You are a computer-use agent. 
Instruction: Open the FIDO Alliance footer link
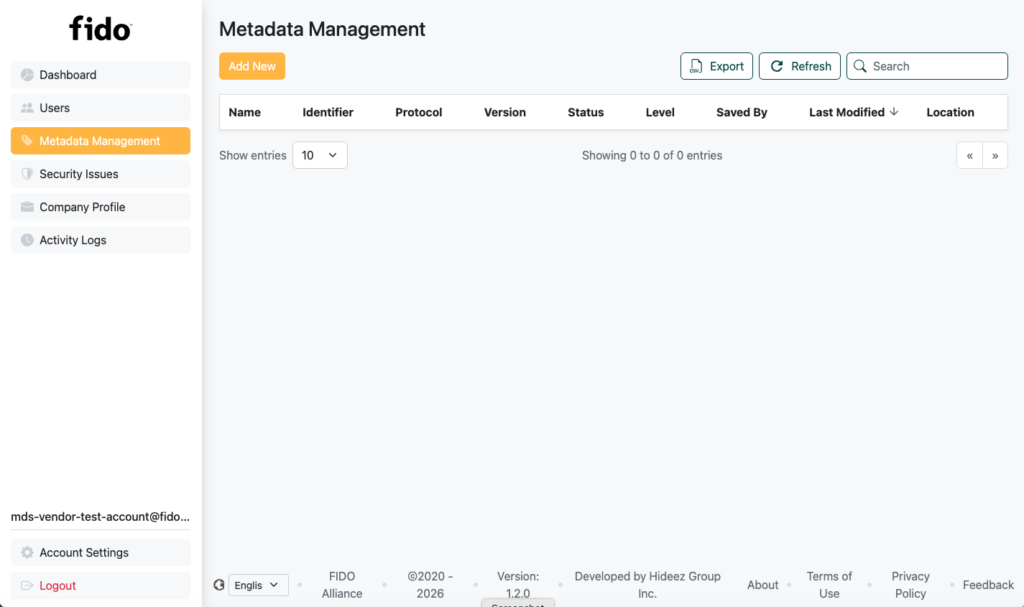coord(342,585)
